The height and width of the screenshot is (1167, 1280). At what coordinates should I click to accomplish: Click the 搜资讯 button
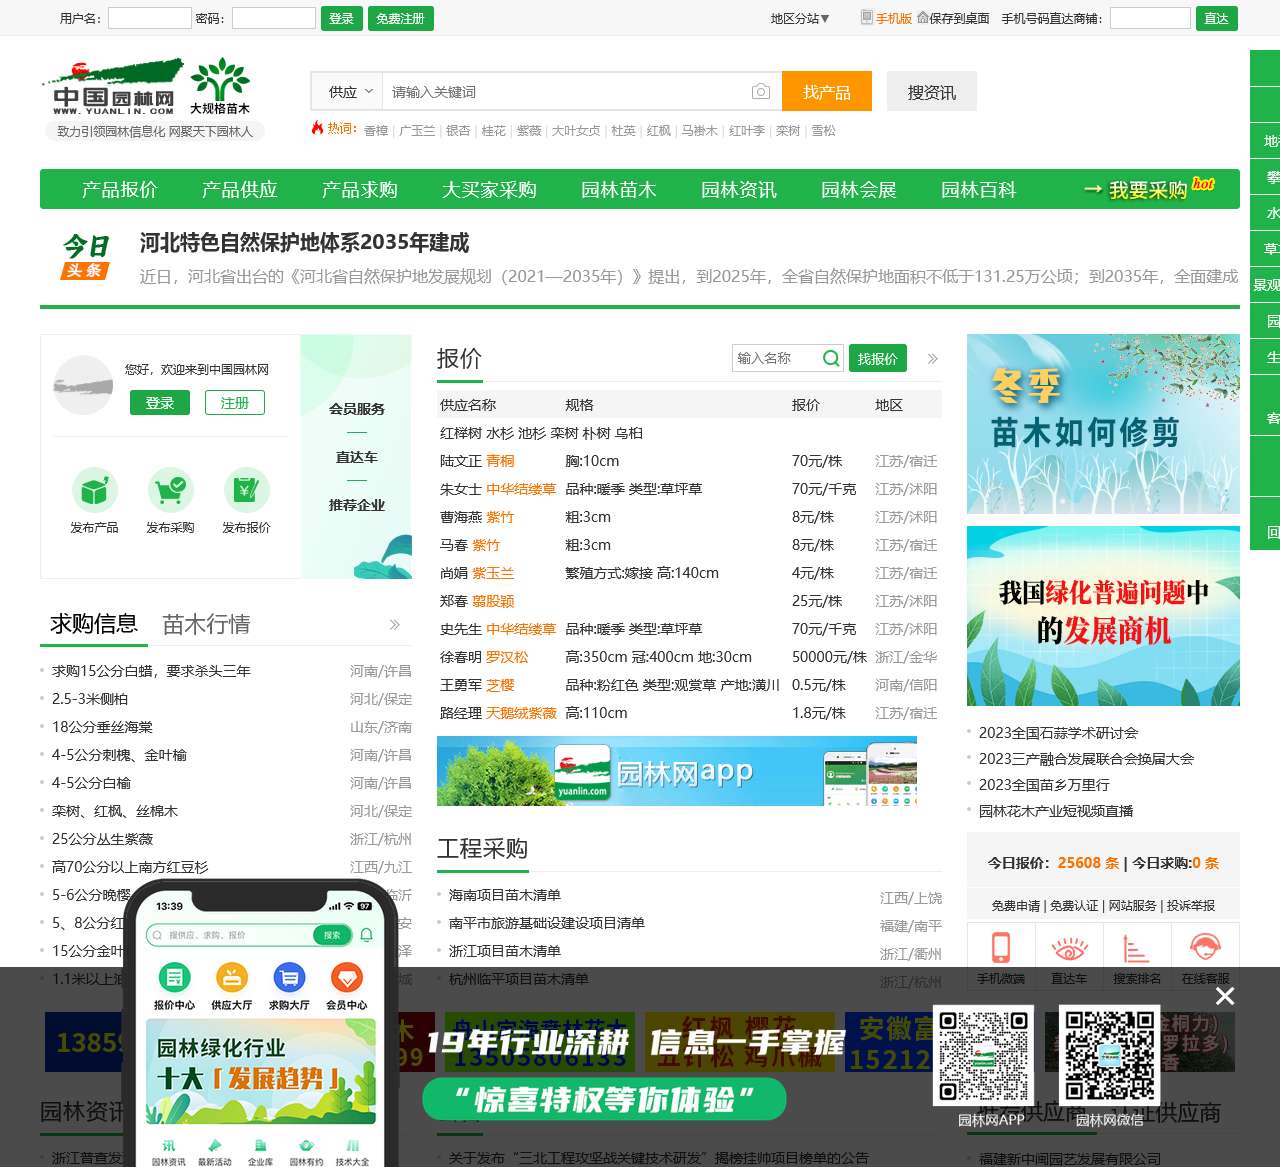[x=932, y=92]
